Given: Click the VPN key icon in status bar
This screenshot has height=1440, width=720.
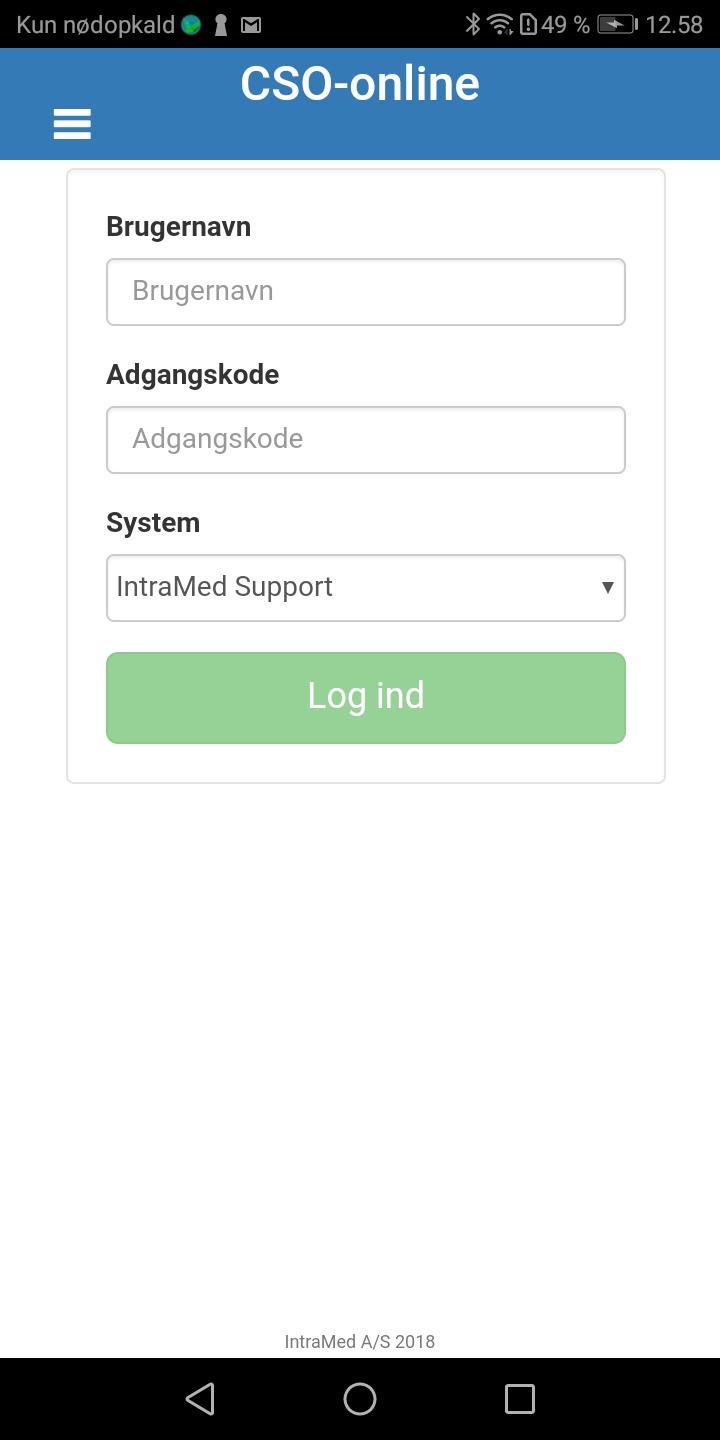Looking at the screenshot, I should pyautogui.click(x=219, y=24).
